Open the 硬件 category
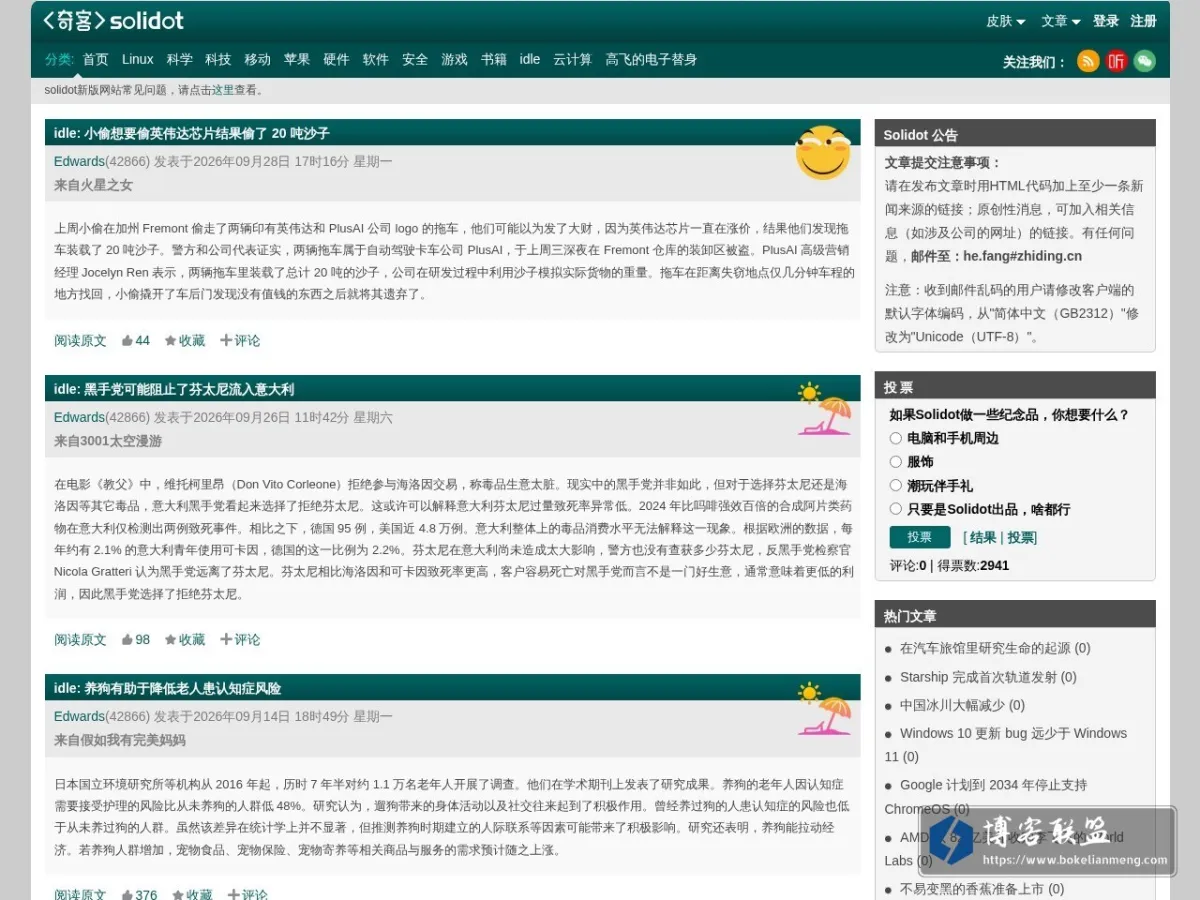The width and height of the screenshot is (1200, 900). 336,59
